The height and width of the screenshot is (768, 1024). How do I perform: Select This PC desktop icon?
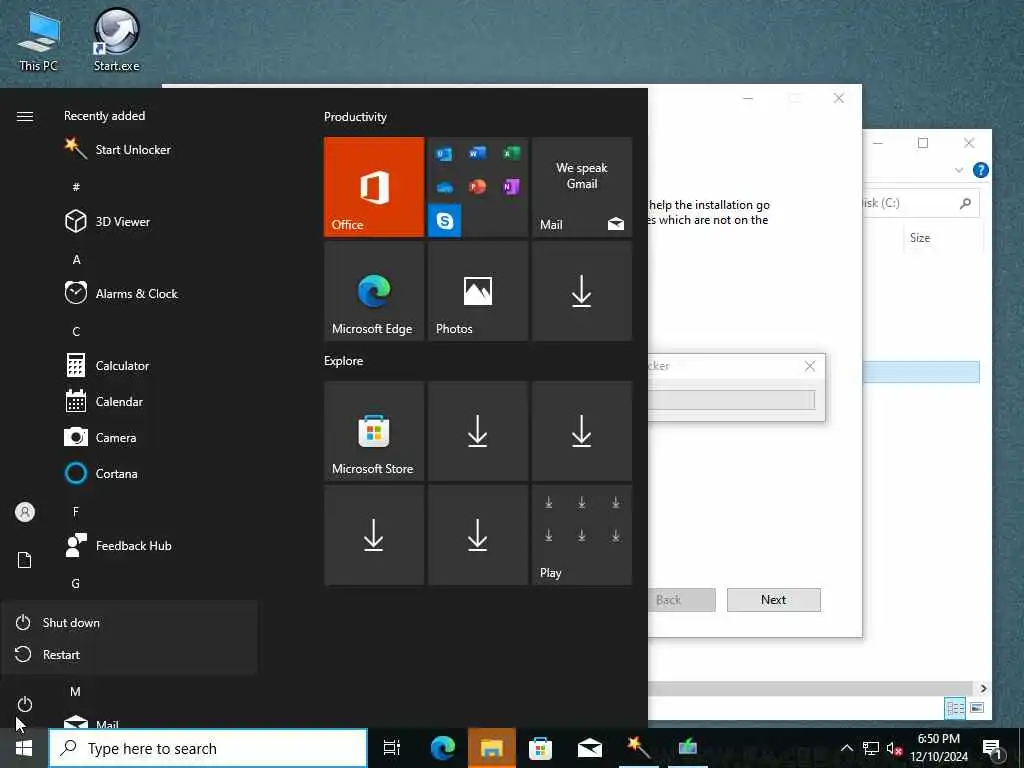tap(39, 40)
